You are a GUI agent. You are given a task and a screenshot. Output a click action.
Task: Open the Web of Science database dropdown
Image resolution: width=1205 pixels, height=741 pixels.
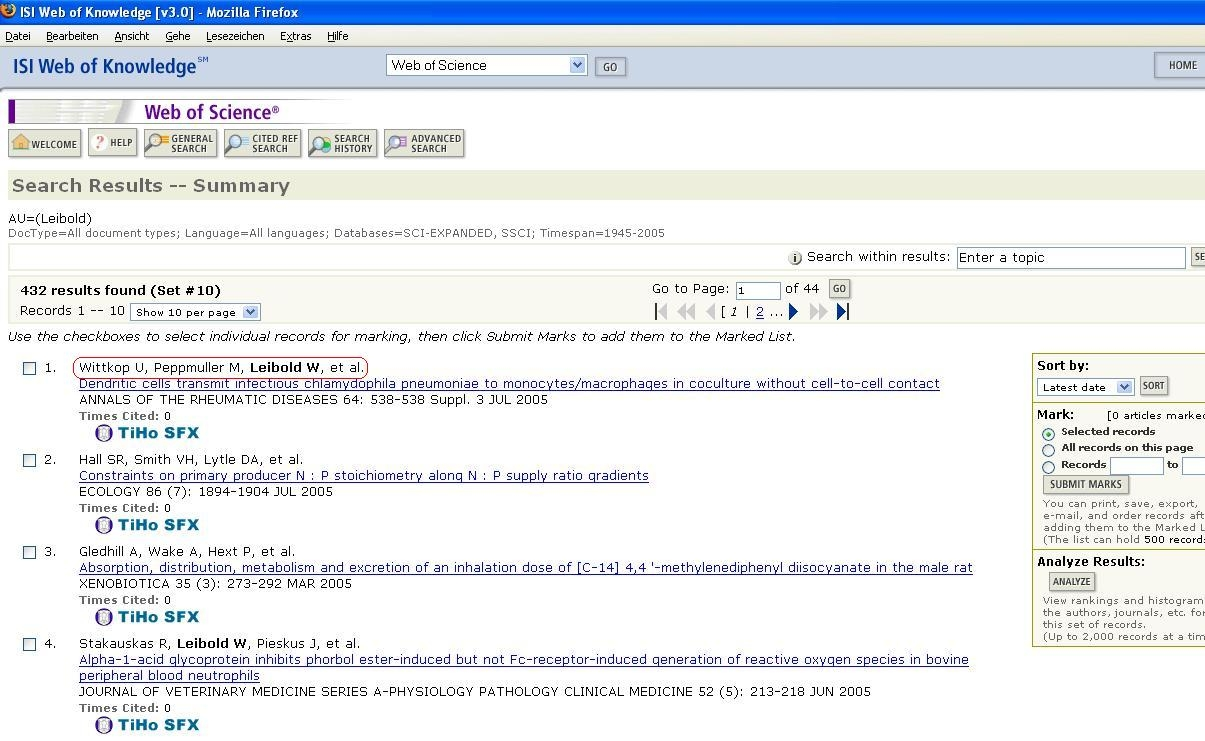(486, 65)
